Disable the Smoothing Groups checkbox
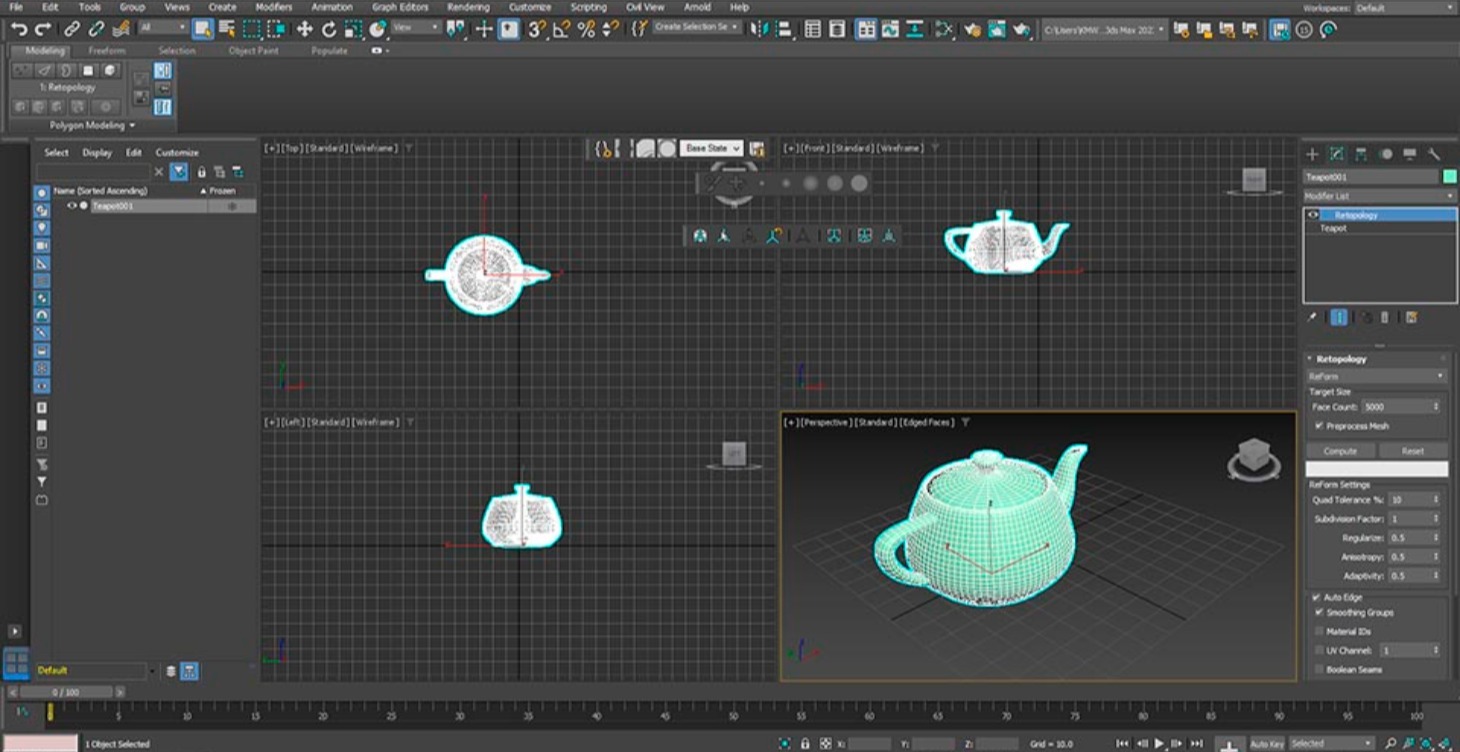 pyautogui.click(x=1320, y=612)
